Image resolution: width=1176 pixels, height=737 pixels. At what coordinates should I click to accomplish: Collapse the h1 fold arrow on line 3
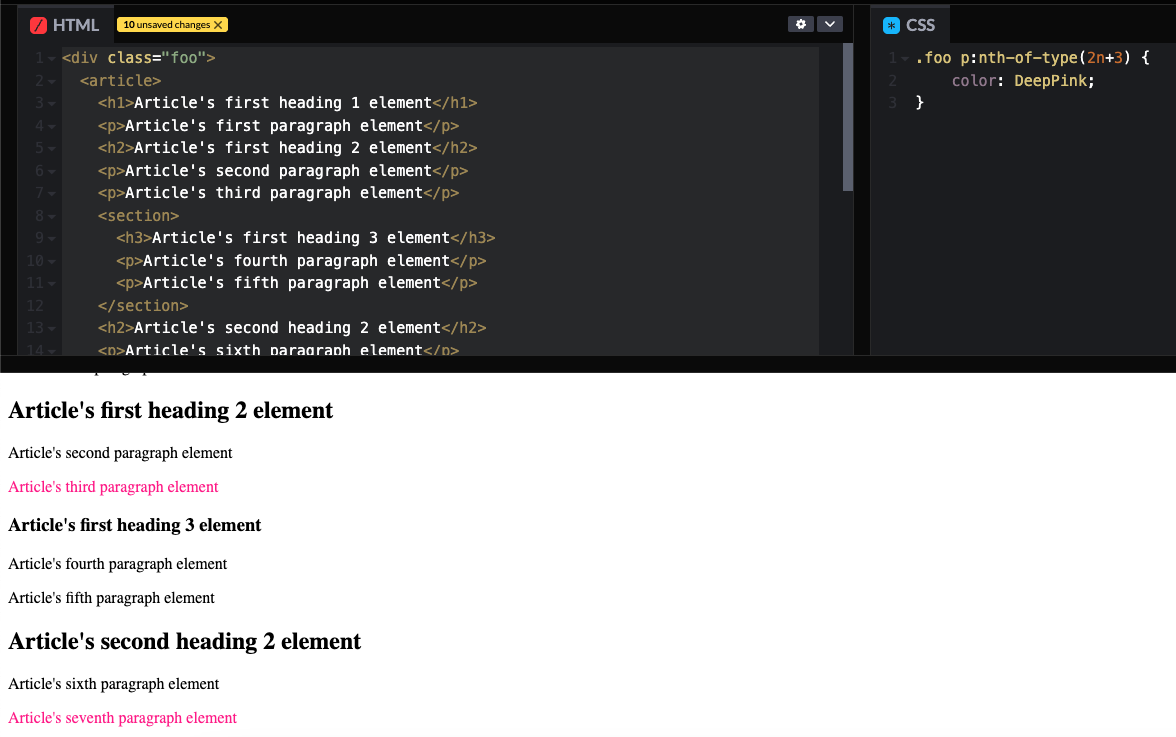(50, 102)
